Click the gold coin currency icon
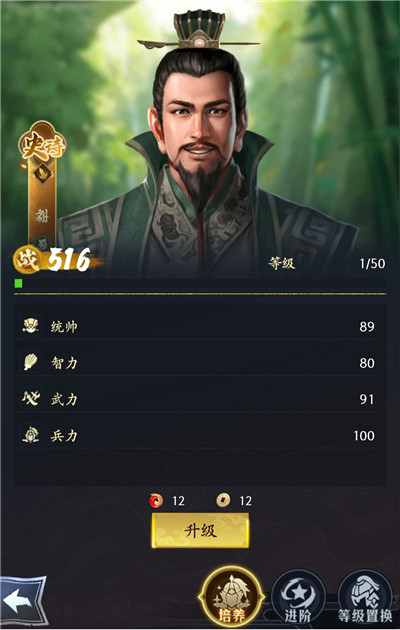 point(223,500)
